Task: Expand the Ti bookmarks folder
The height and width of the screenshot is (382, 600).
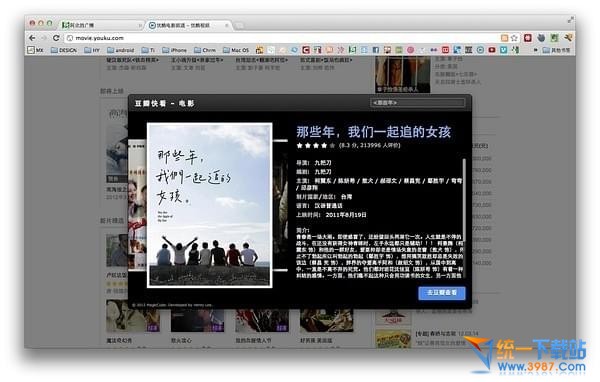Action: pyautogui.click(x=148, y=50)
